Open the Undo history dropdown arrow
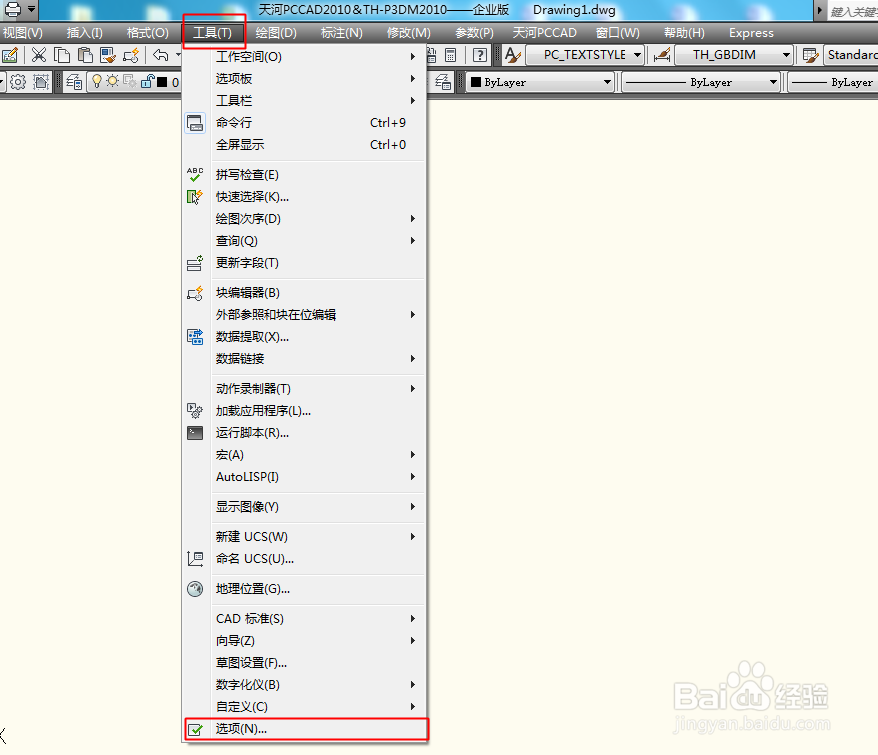Viewport: 878px width, 755px height. [178, 55]
